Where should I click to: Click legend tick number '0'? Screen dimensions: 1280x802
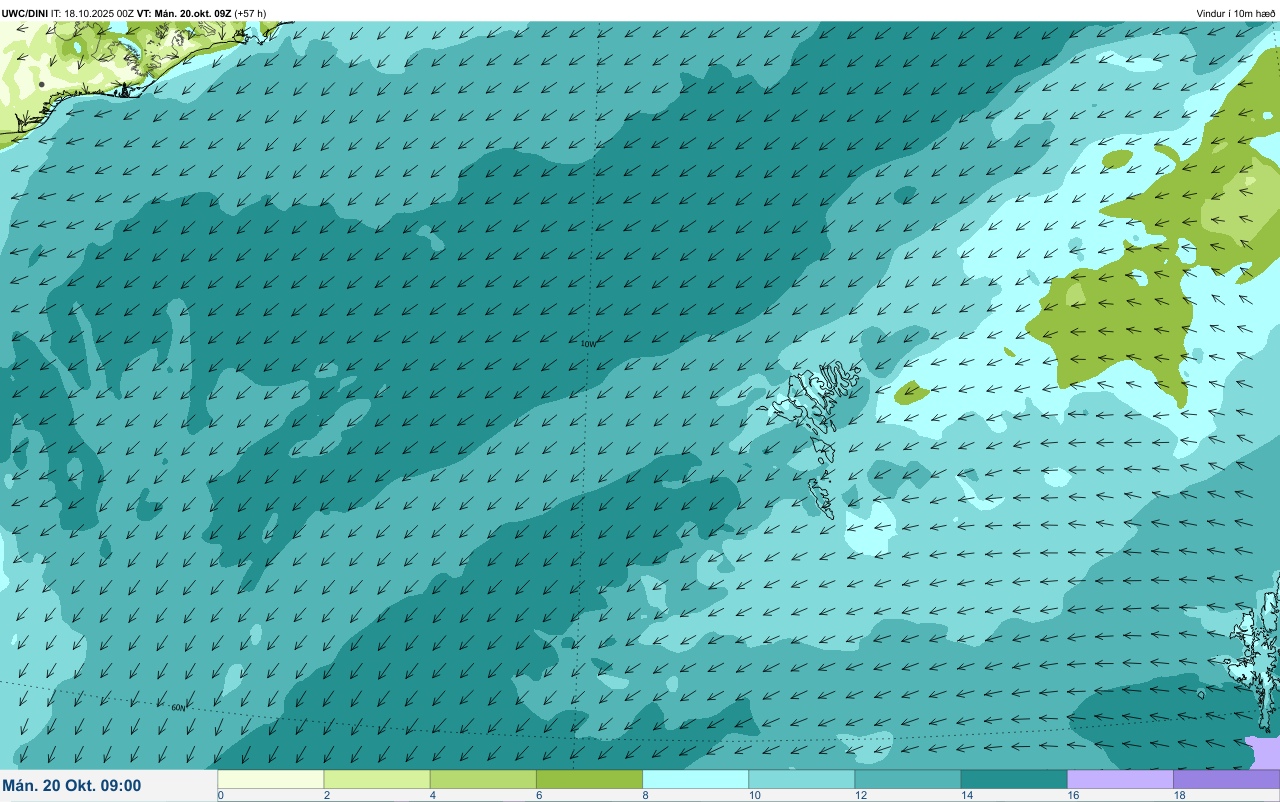(x=220, y=795)
